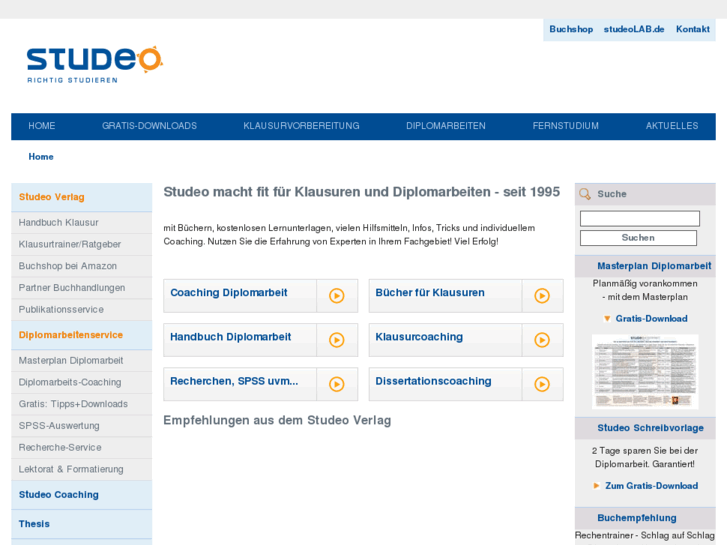Expand the Thesis sidebar section

[x=82, y=524]
